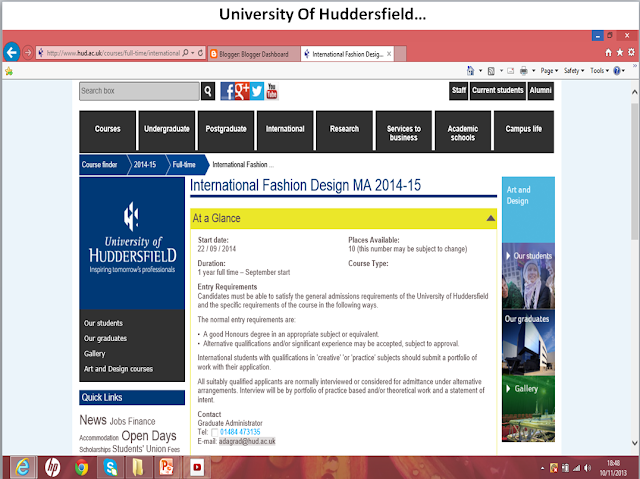640x479 pixels.
Task: Open the Campus life menu
Action: [524, 131]
